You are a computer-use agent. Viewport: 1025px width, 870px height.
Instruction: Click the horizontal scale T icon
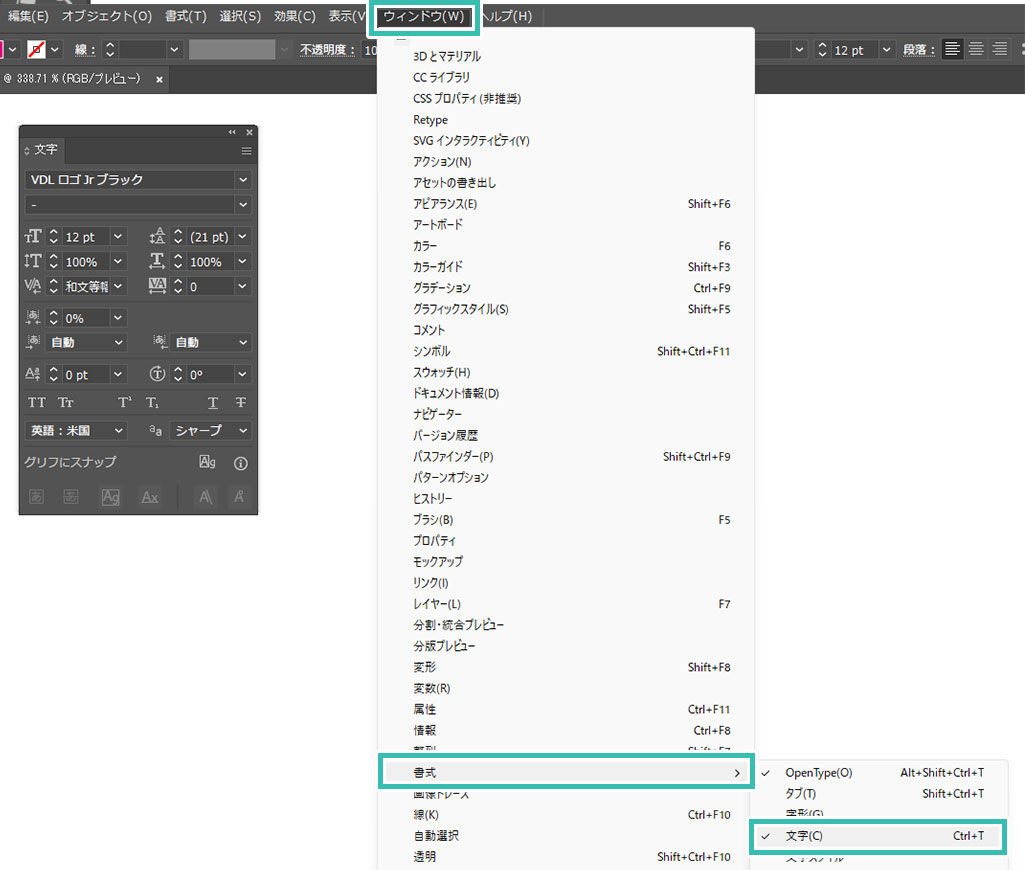click(157, 261)
